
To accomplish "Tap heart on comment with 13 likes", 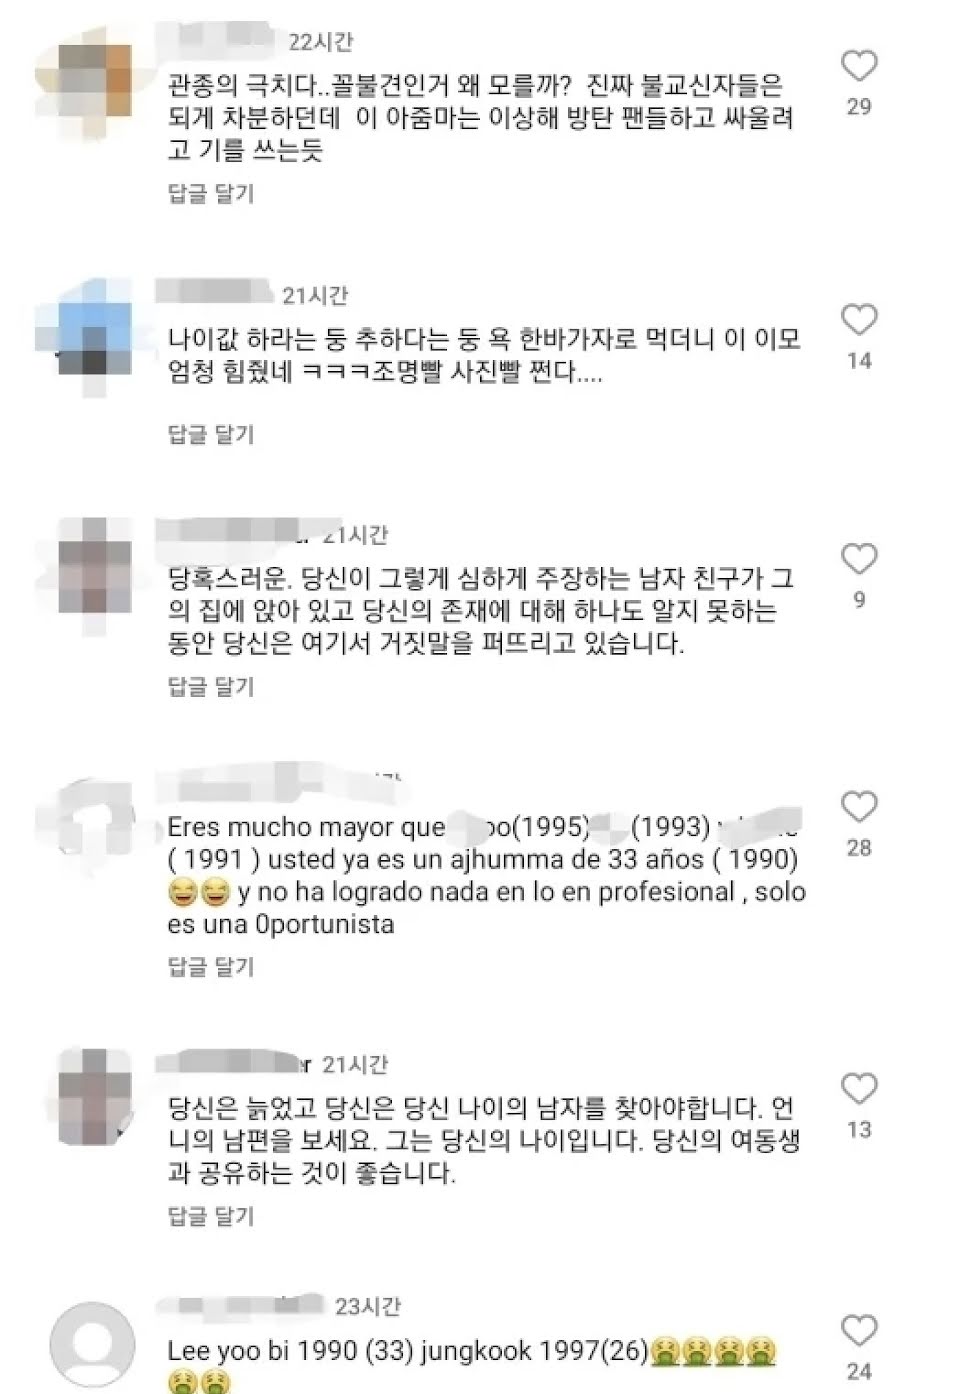I will point(859,1089).
